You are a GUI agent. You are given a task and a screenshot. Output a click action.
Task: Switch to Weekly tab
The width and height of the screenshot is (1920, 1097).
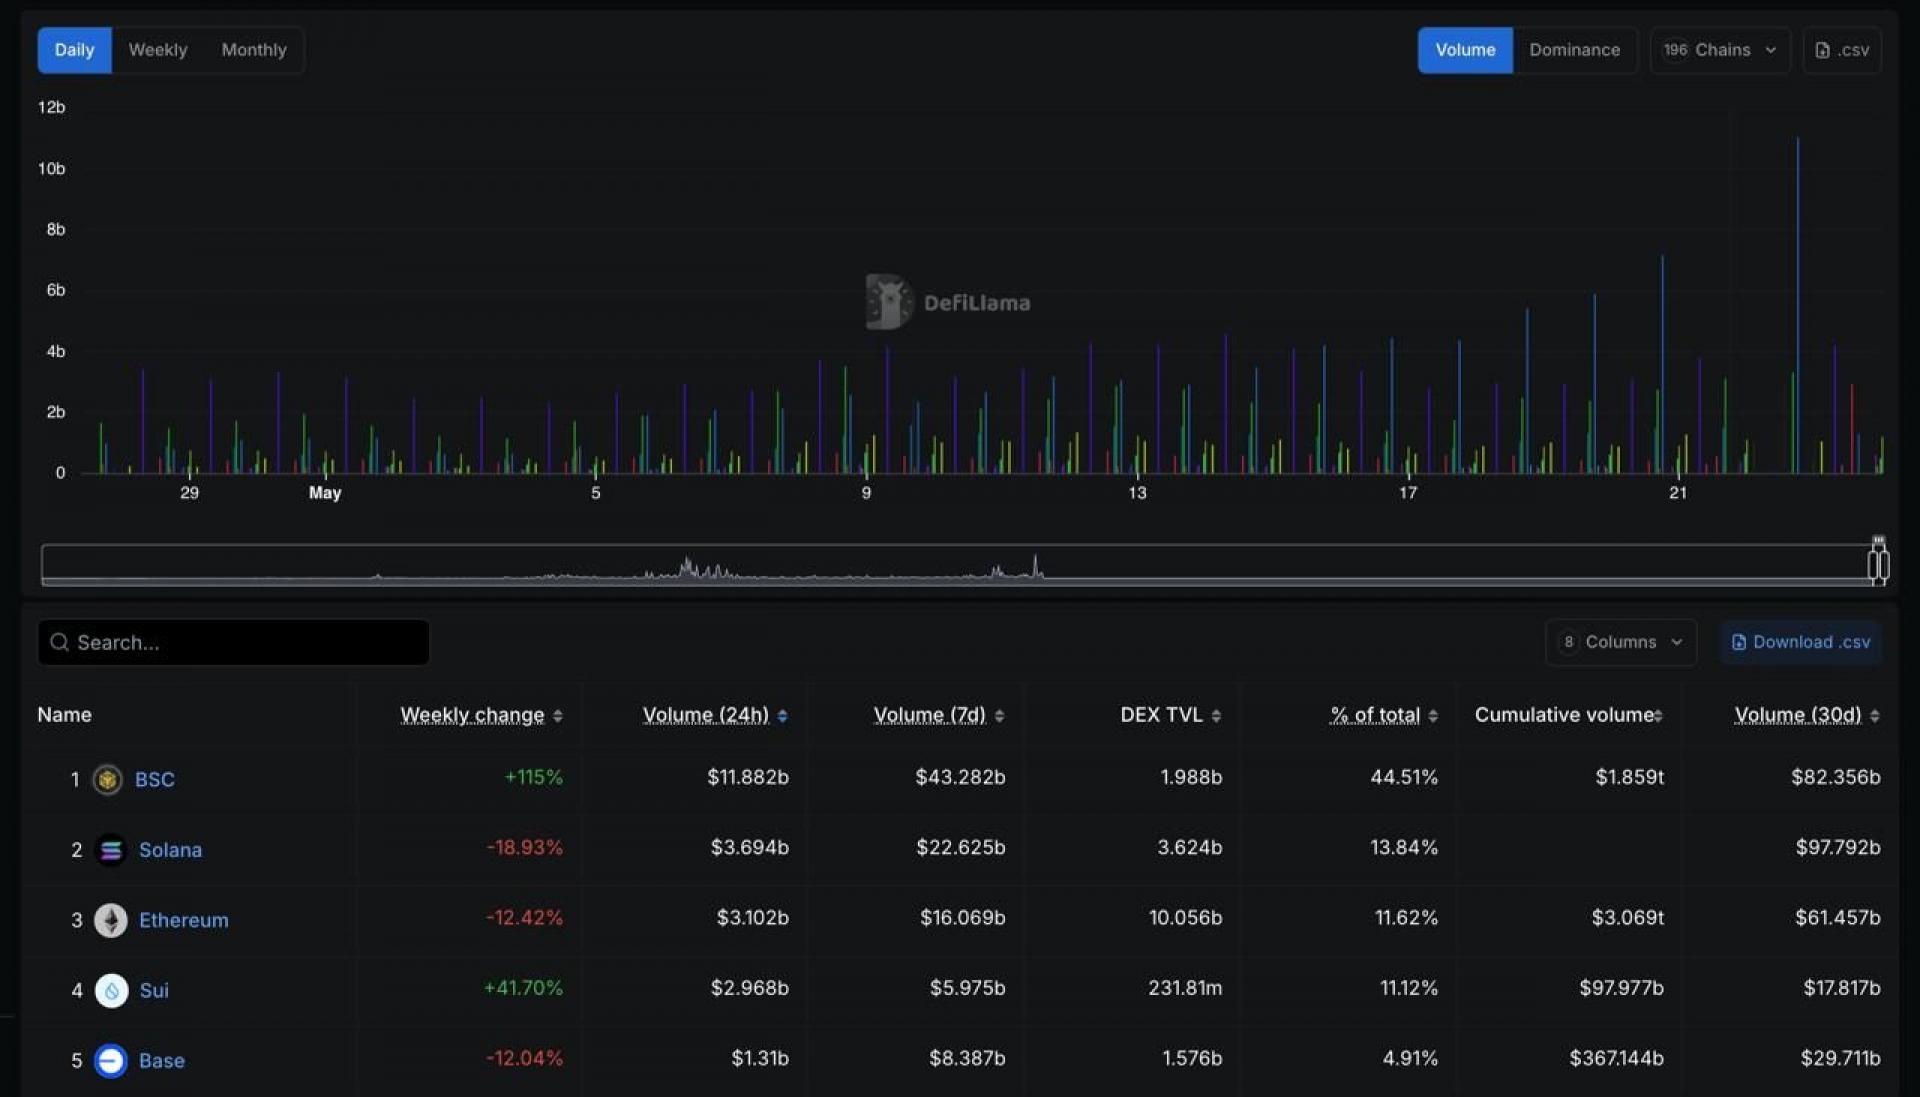pos(158,50)
